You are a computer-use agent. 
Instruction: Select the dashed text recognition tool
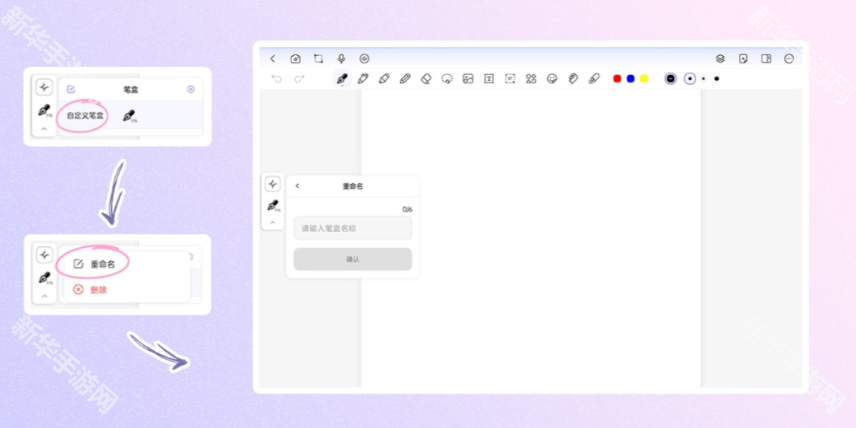click(510, 79)
